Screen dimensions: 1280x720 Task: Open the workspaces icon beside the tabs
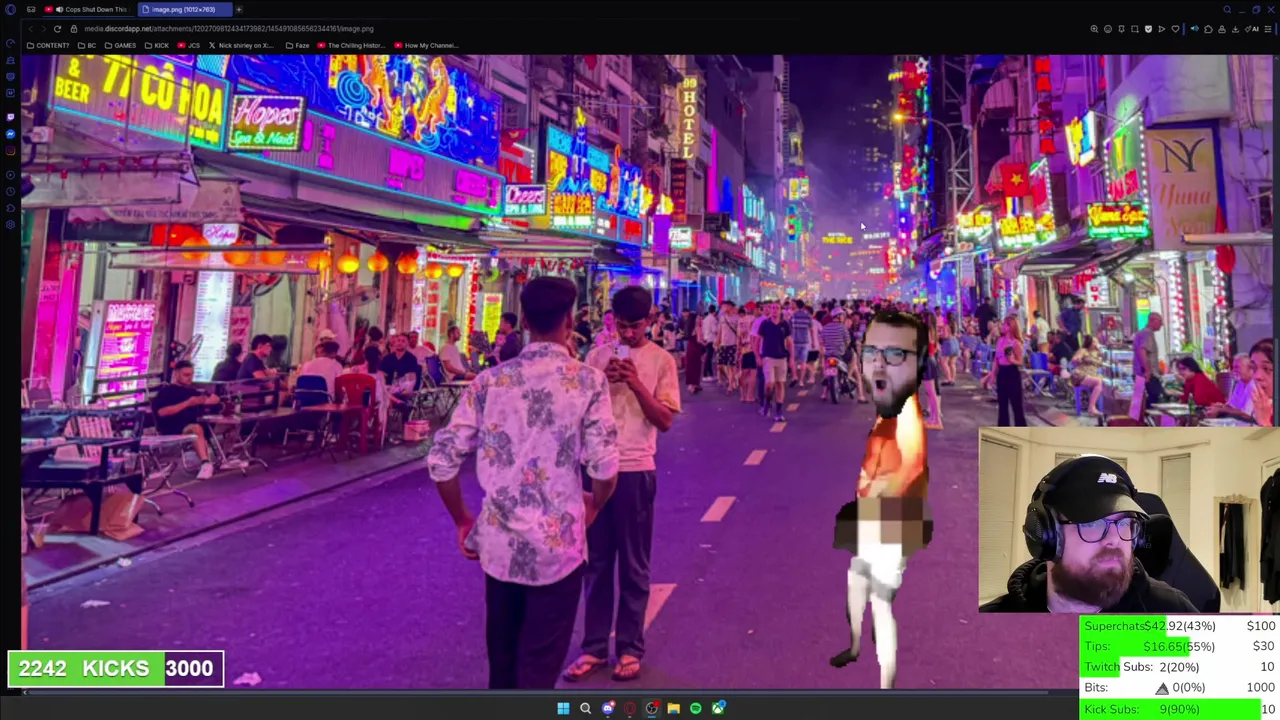(31, 9)
